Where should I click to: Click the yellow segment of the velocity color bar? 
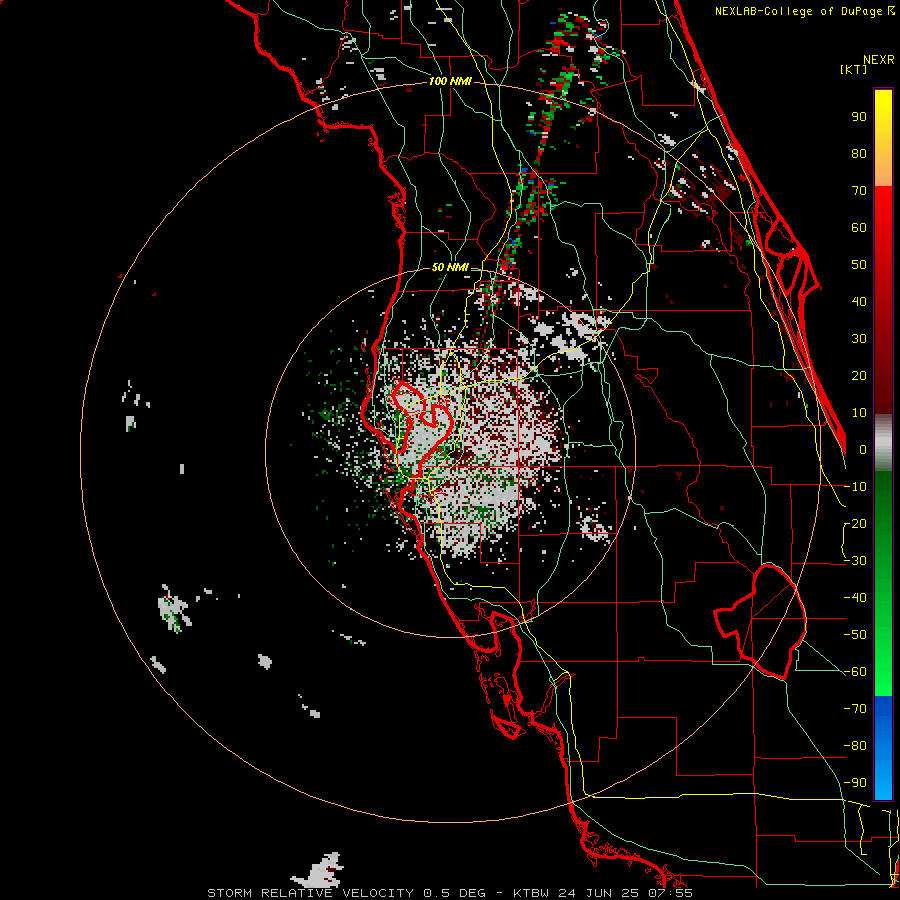point(883,138)
